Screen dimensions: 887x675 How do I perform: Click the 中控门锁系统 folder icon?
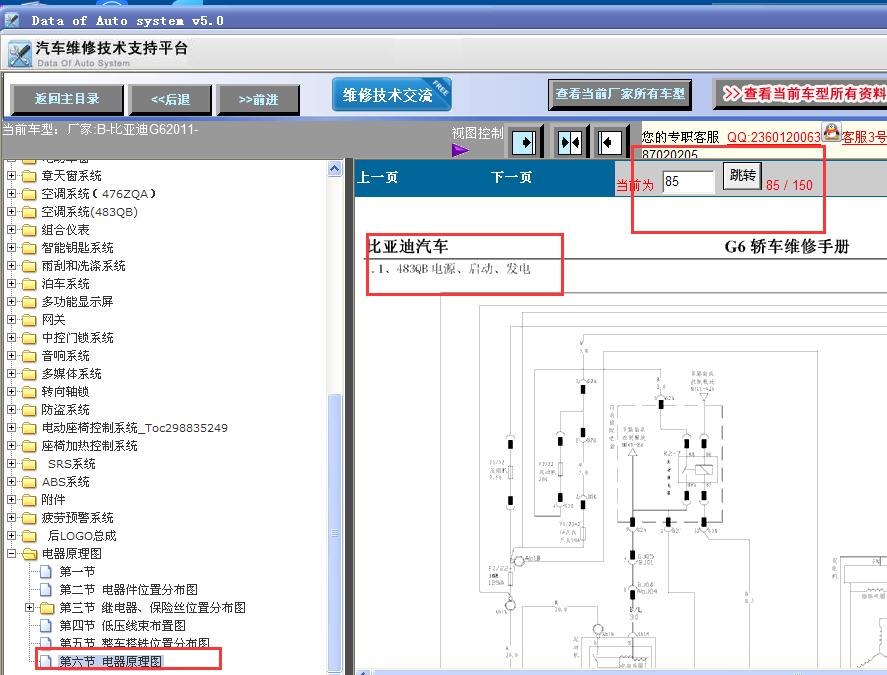[x=29, y=338]
